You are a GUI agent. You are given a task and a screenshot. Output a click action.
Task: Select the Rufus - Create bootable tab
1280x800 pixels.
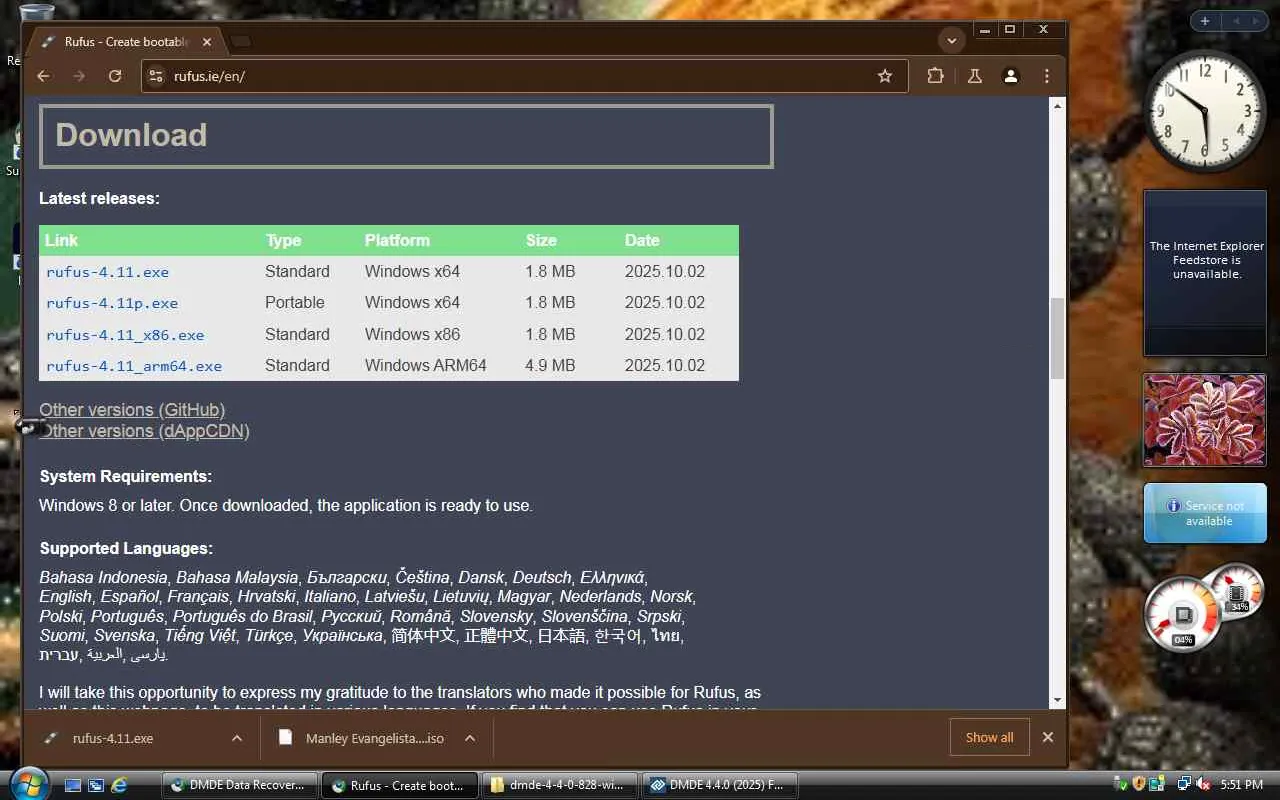125,42
